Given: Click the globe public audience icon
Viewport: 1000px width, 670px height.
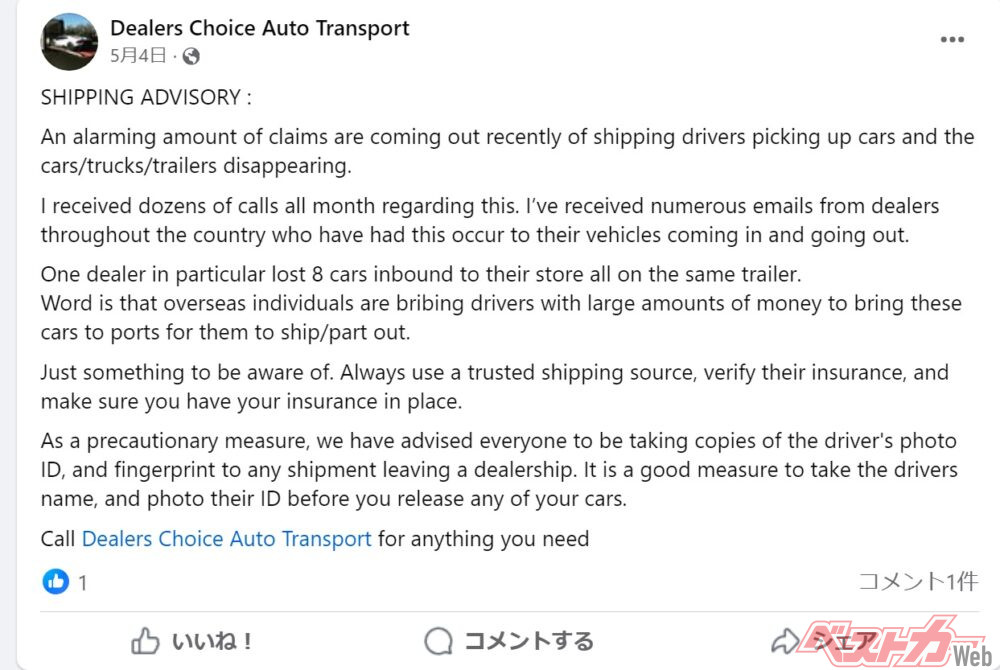Looking at the screenshot, I should pos(191,56).
